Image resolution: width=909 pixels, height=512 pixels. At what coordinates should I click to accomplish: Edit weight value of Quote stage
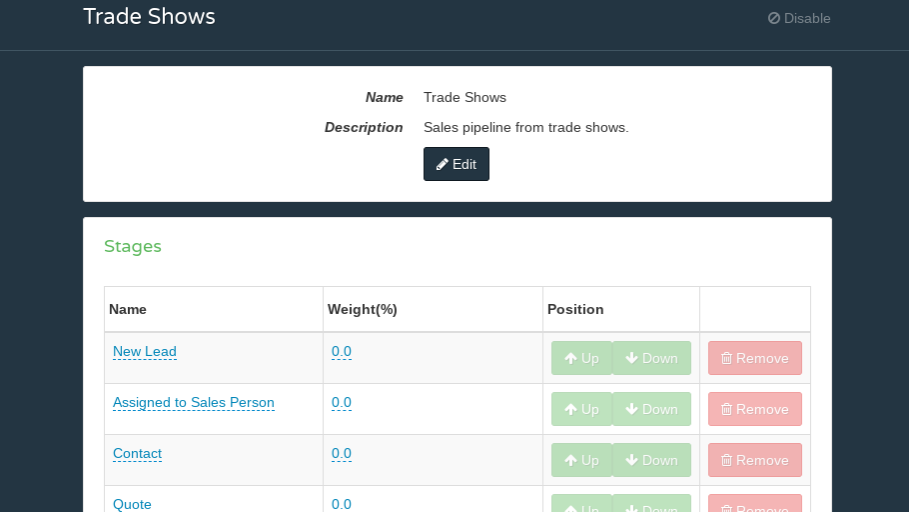tap(341, 504)
